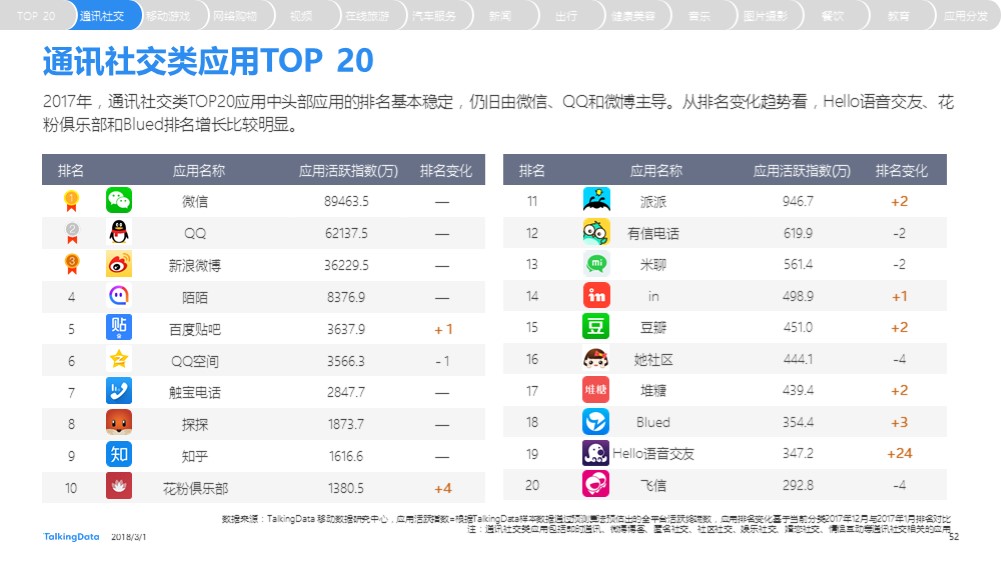This screenshot has height=563, width=1001.
Task: Go to the 音乐 tab
Action: 700,16
